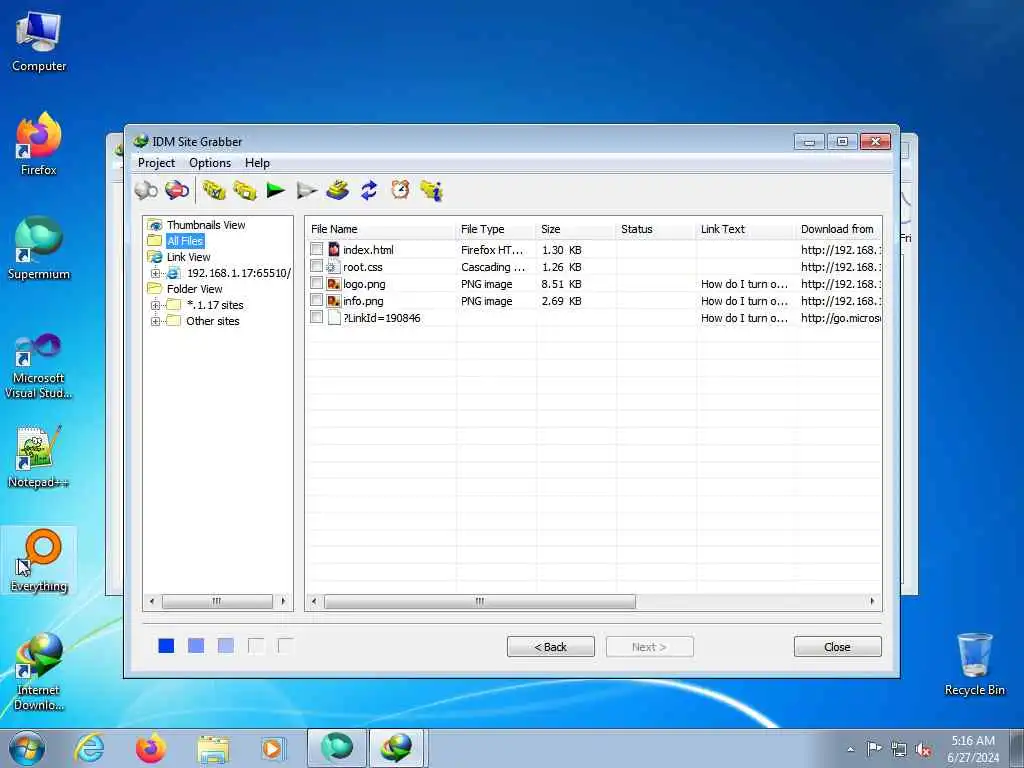The image size is (1024, 768).
Task: Open the Microsoft Visual Studio desktop shortcut
Action: pyautogui.click(x=39, y=366)
